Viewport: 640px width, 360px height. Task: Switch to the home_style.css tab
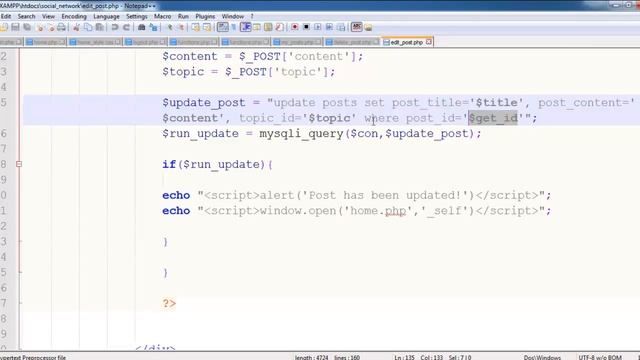tap(95, 42)
